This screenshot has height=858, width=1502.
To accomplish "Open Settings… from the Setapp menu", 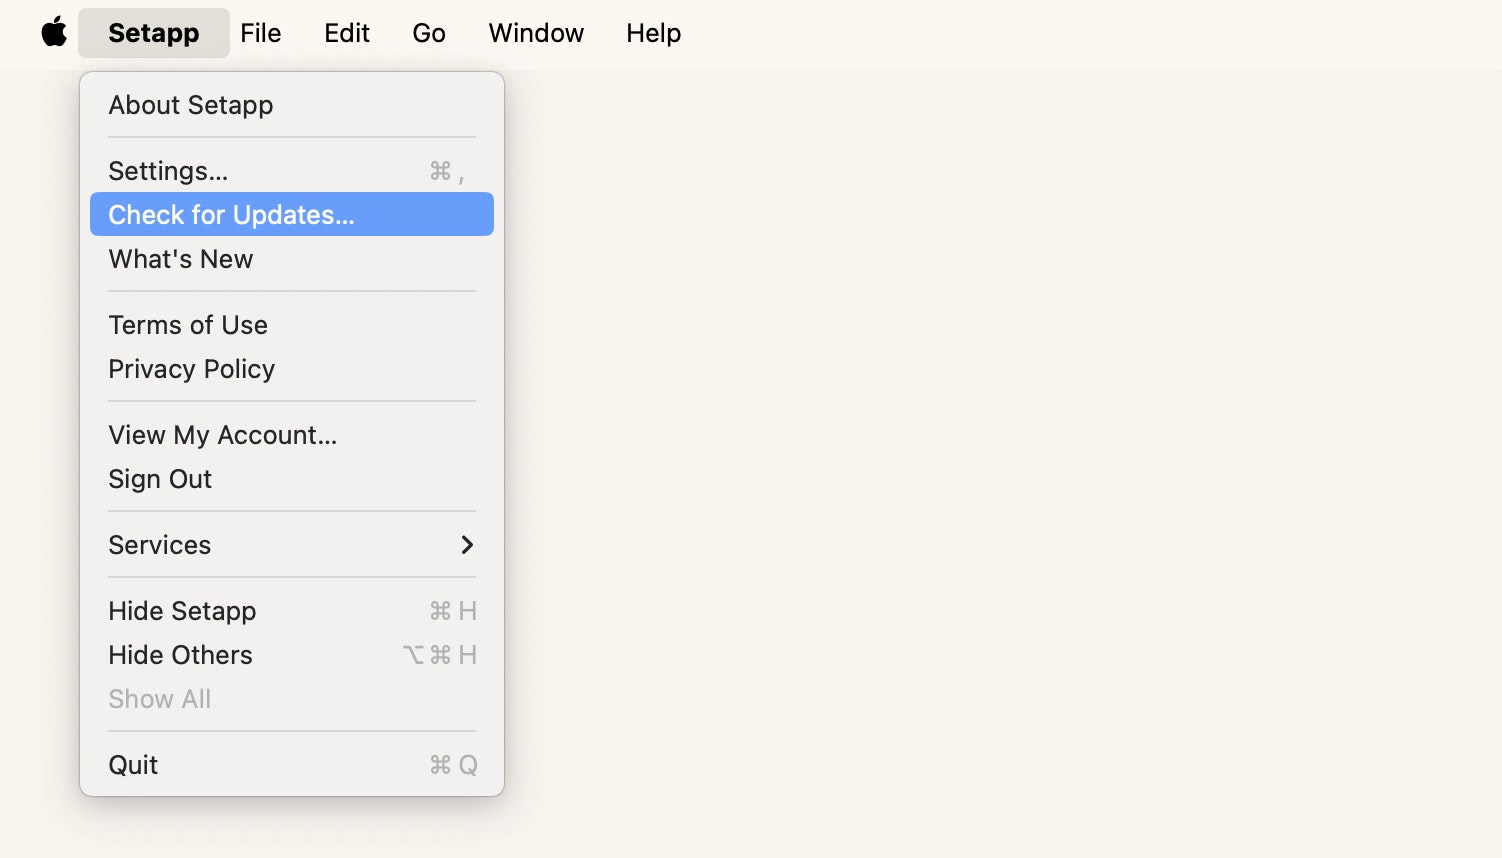I will (x=292, y=171).
